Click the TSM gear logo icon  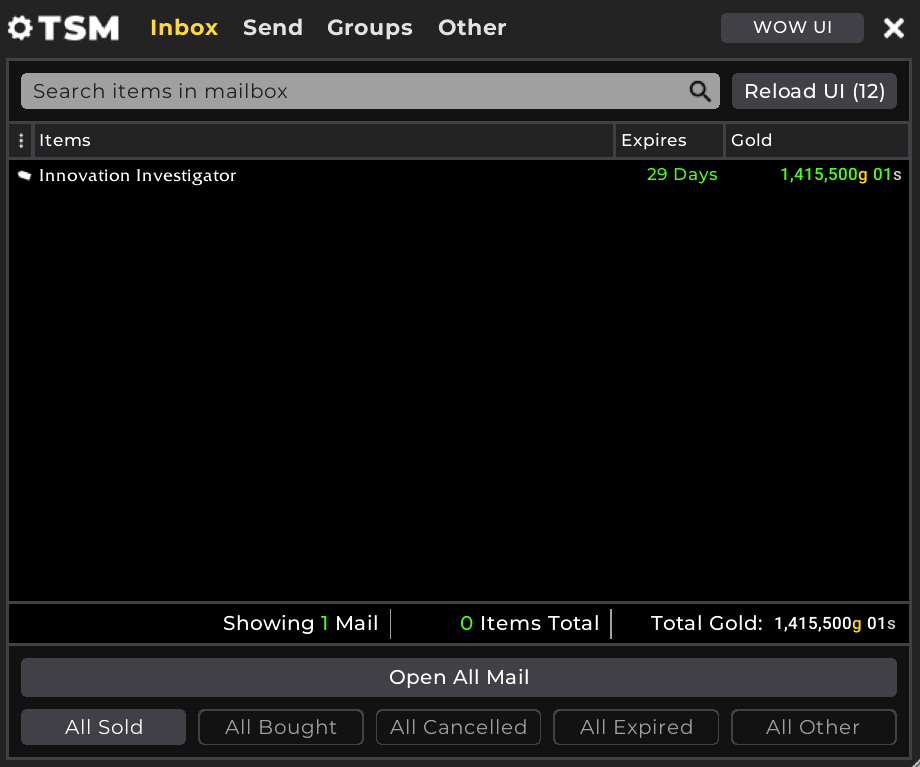21,28
